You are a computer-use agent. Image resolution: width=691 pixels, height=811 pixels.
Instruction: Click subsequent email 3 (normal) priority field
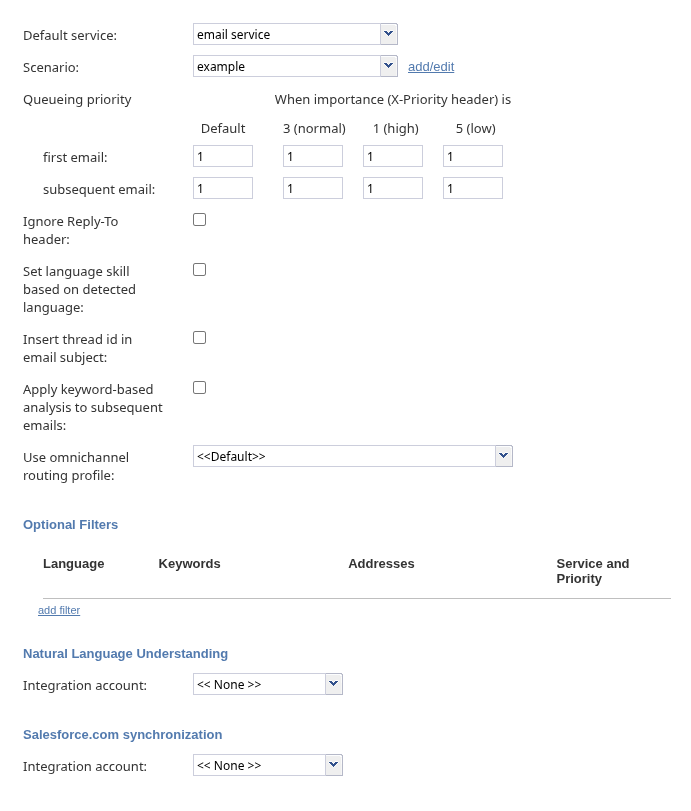[313, 189]
